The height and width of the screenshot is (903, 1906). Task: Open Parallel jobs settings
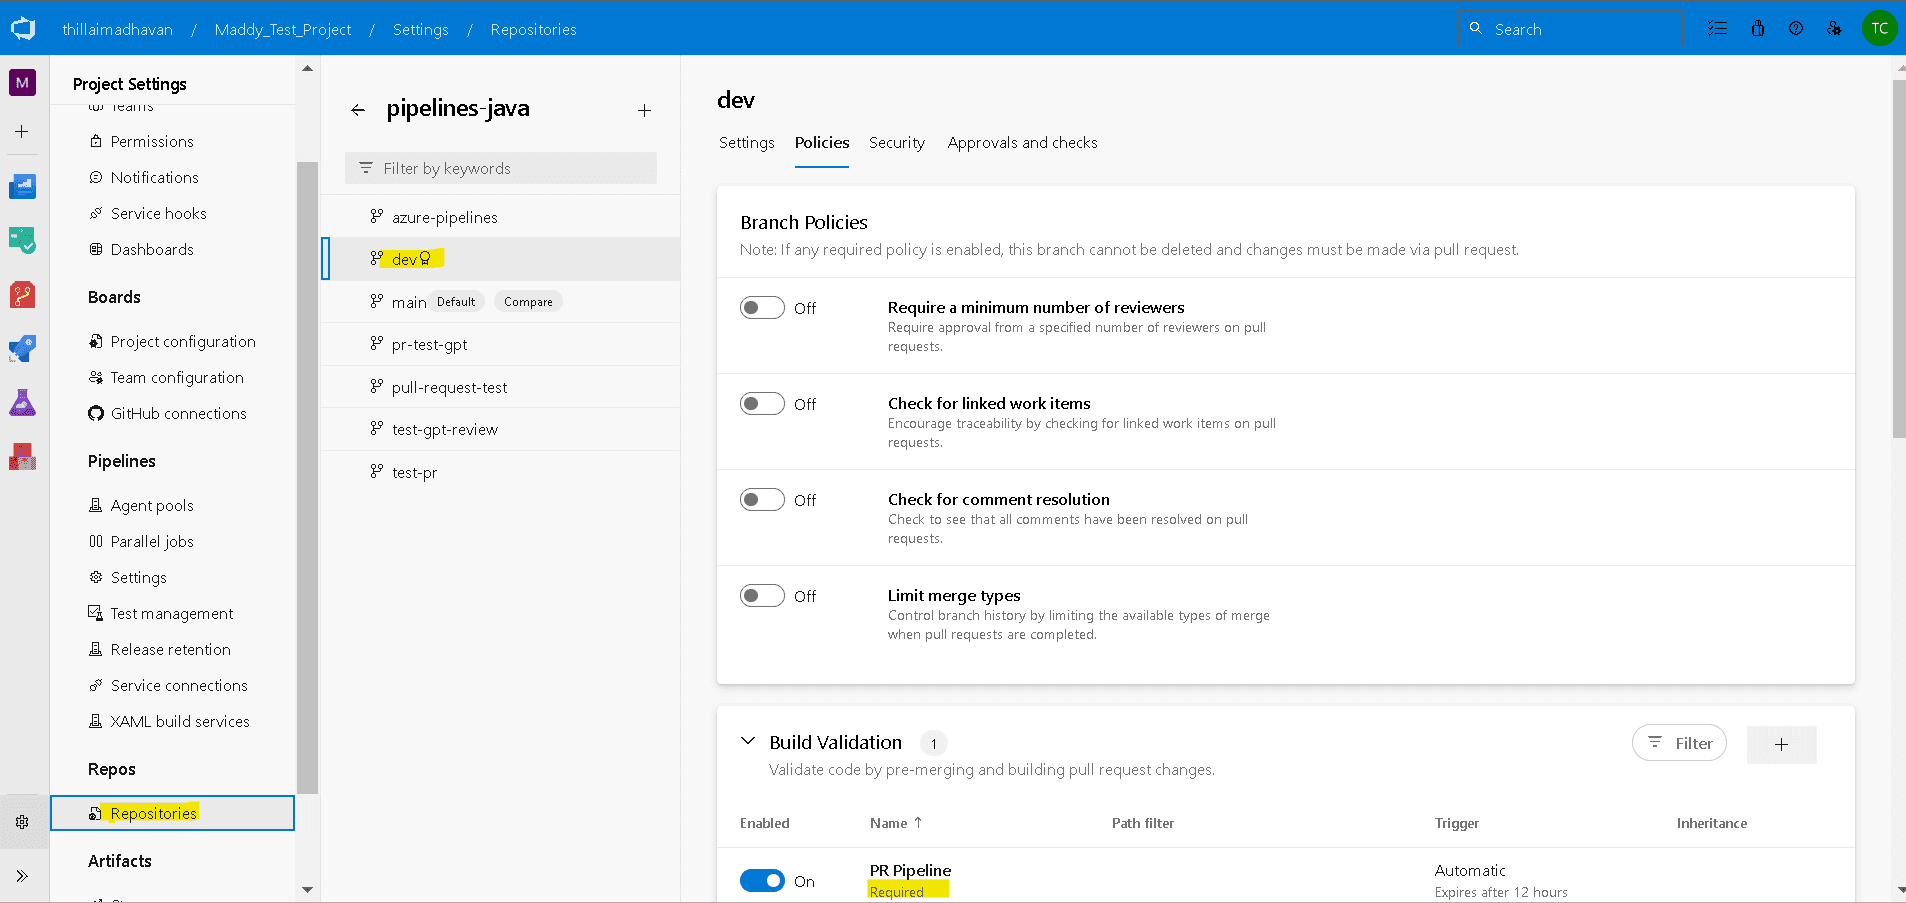[152, 541]
